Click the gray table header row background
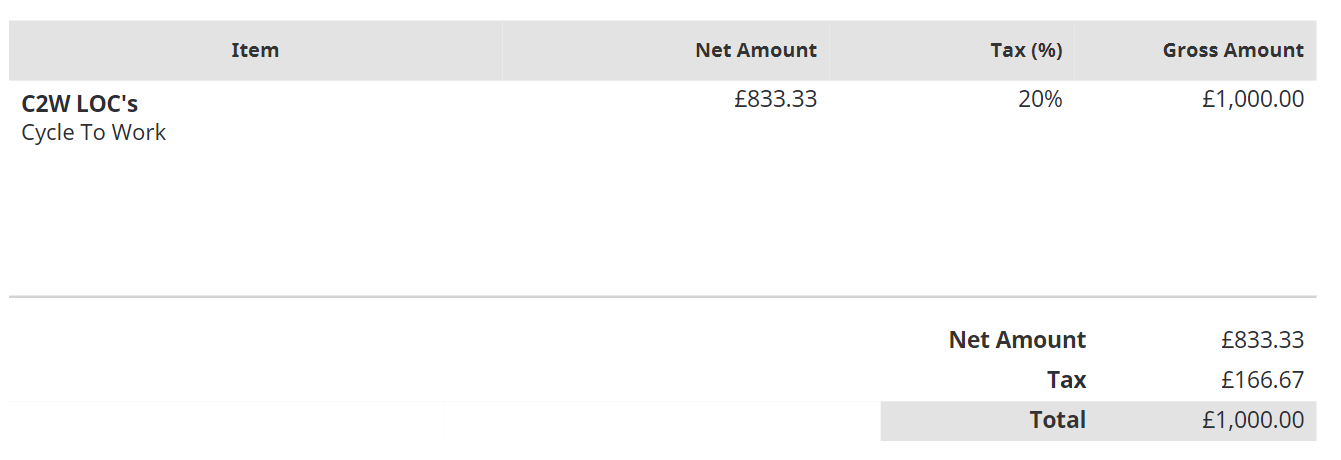The height and width of the screenshot is (460, 1341). coord(663,50)
